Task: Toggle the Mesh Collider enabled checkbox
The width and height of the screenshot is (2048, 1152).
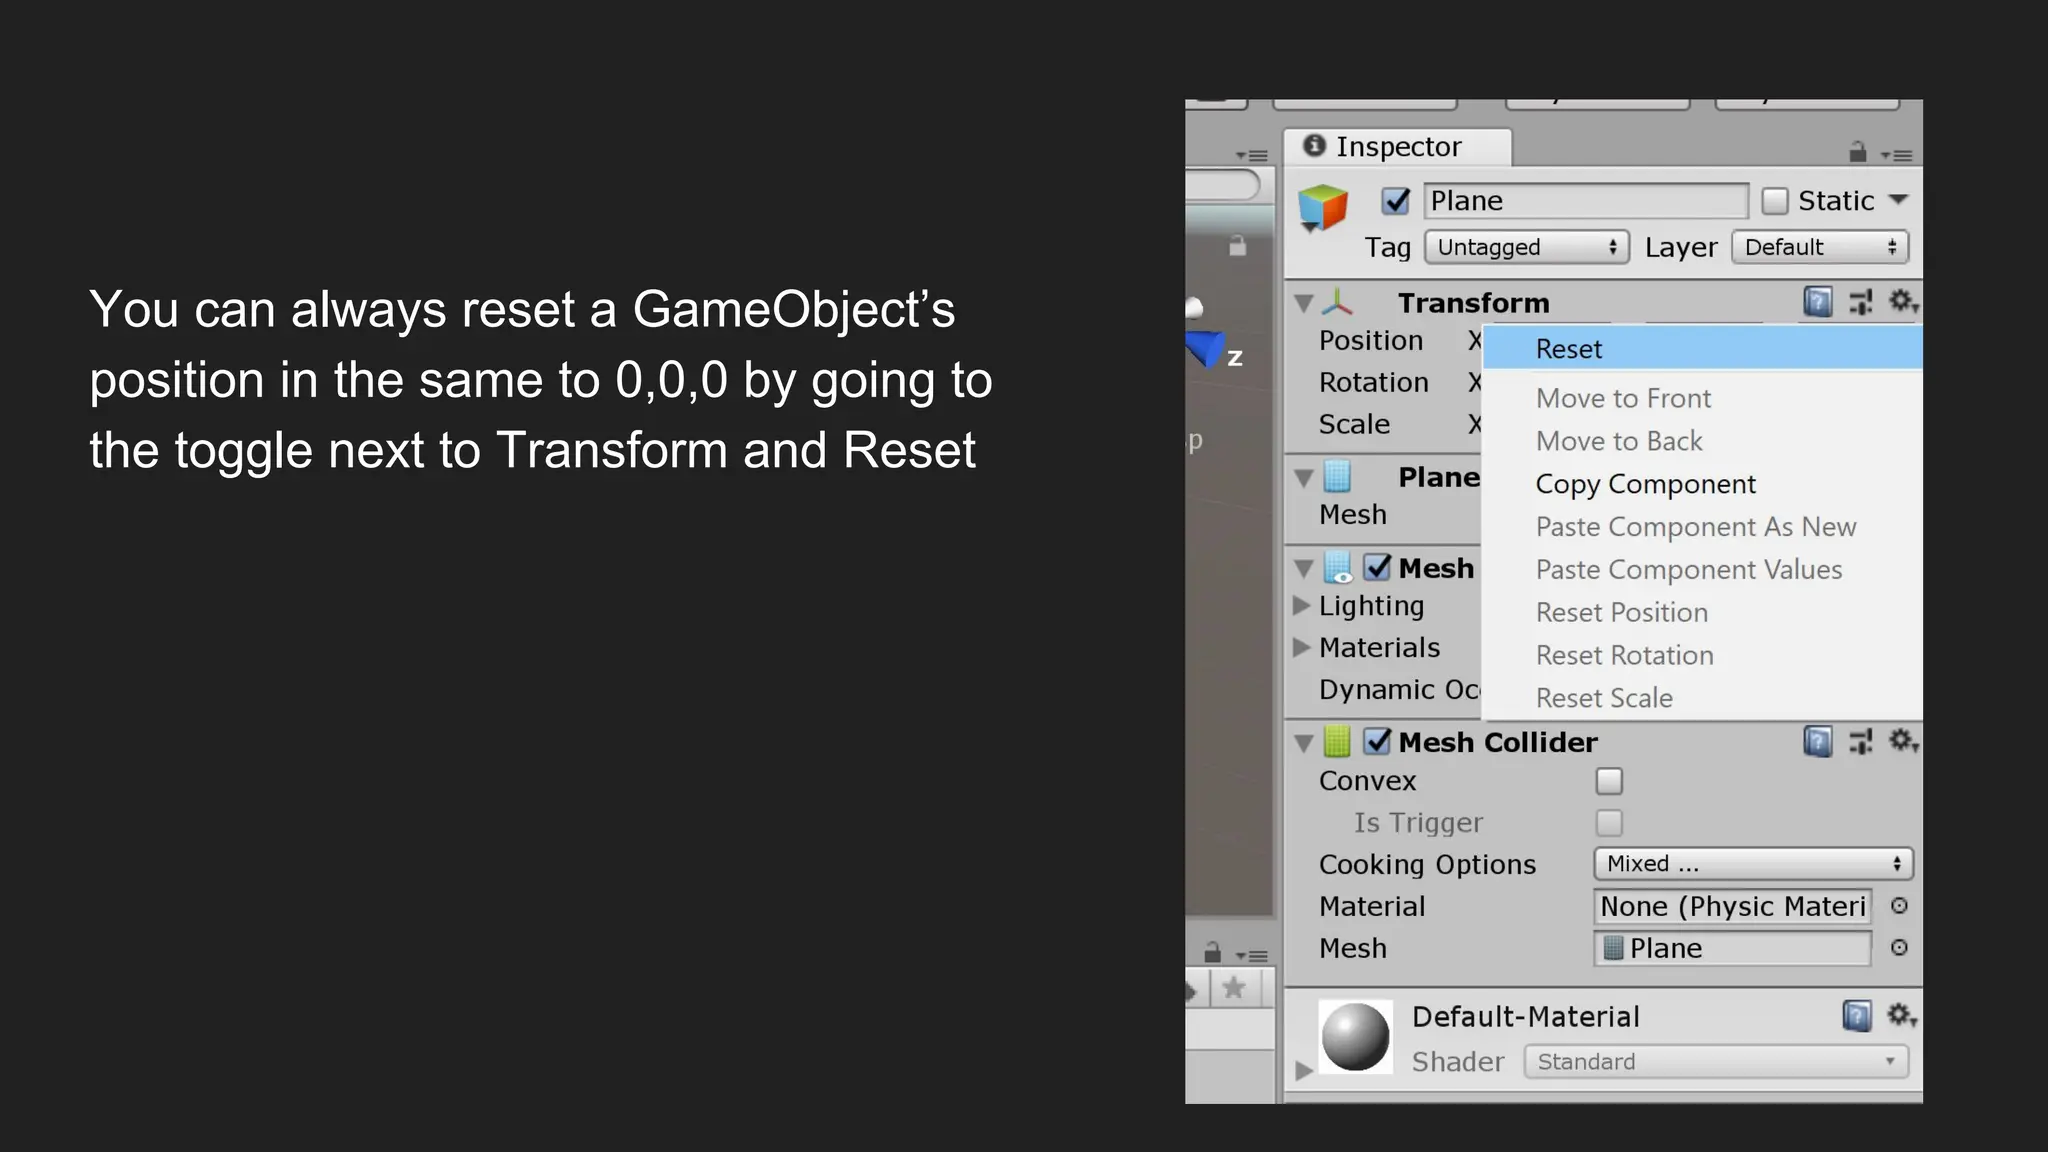Action: 1377,742
